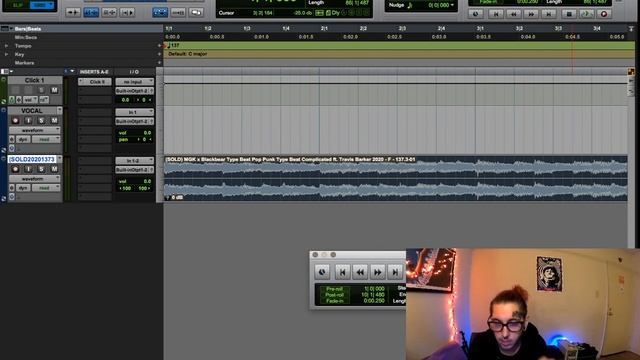Open the Click 1 input selector 'no input'
The height and width of the screenshot is (360, 640).
click(x=134, y=82)
